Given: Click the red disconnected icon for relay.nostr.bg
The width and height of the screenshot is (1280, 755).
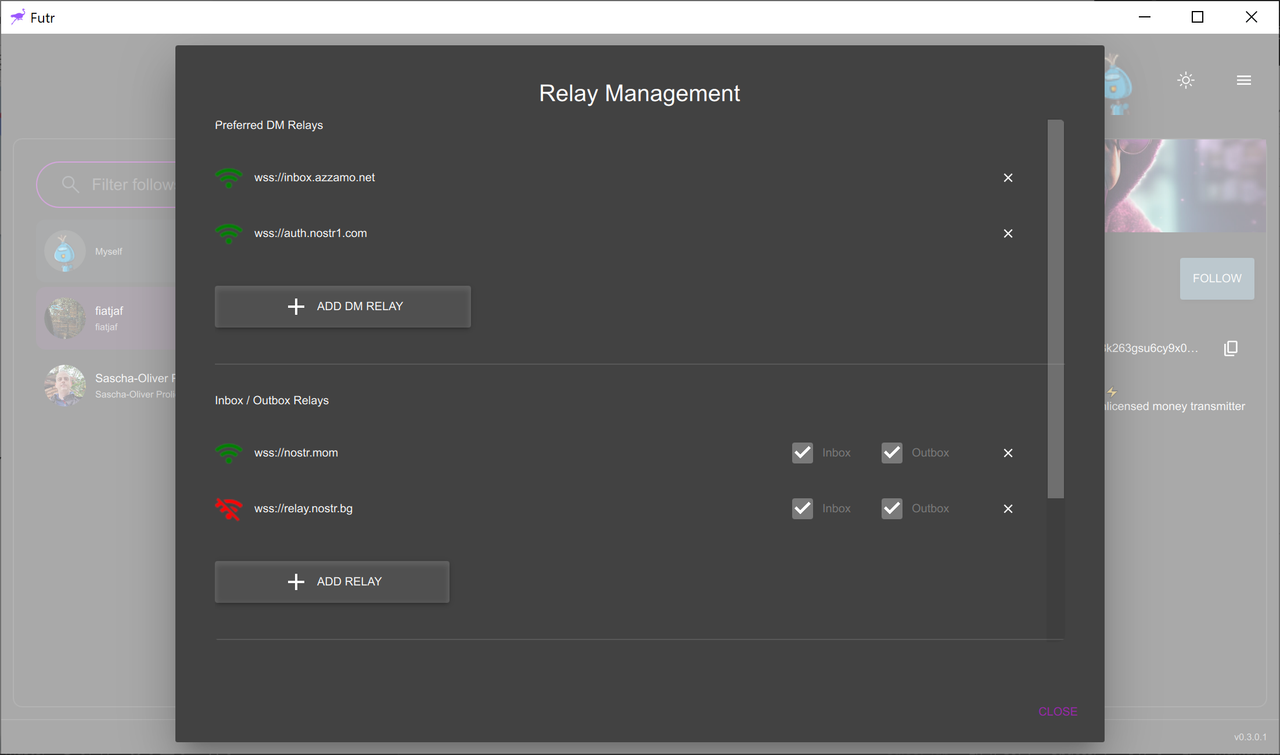Looking at the screenshot, I should 229,509.
